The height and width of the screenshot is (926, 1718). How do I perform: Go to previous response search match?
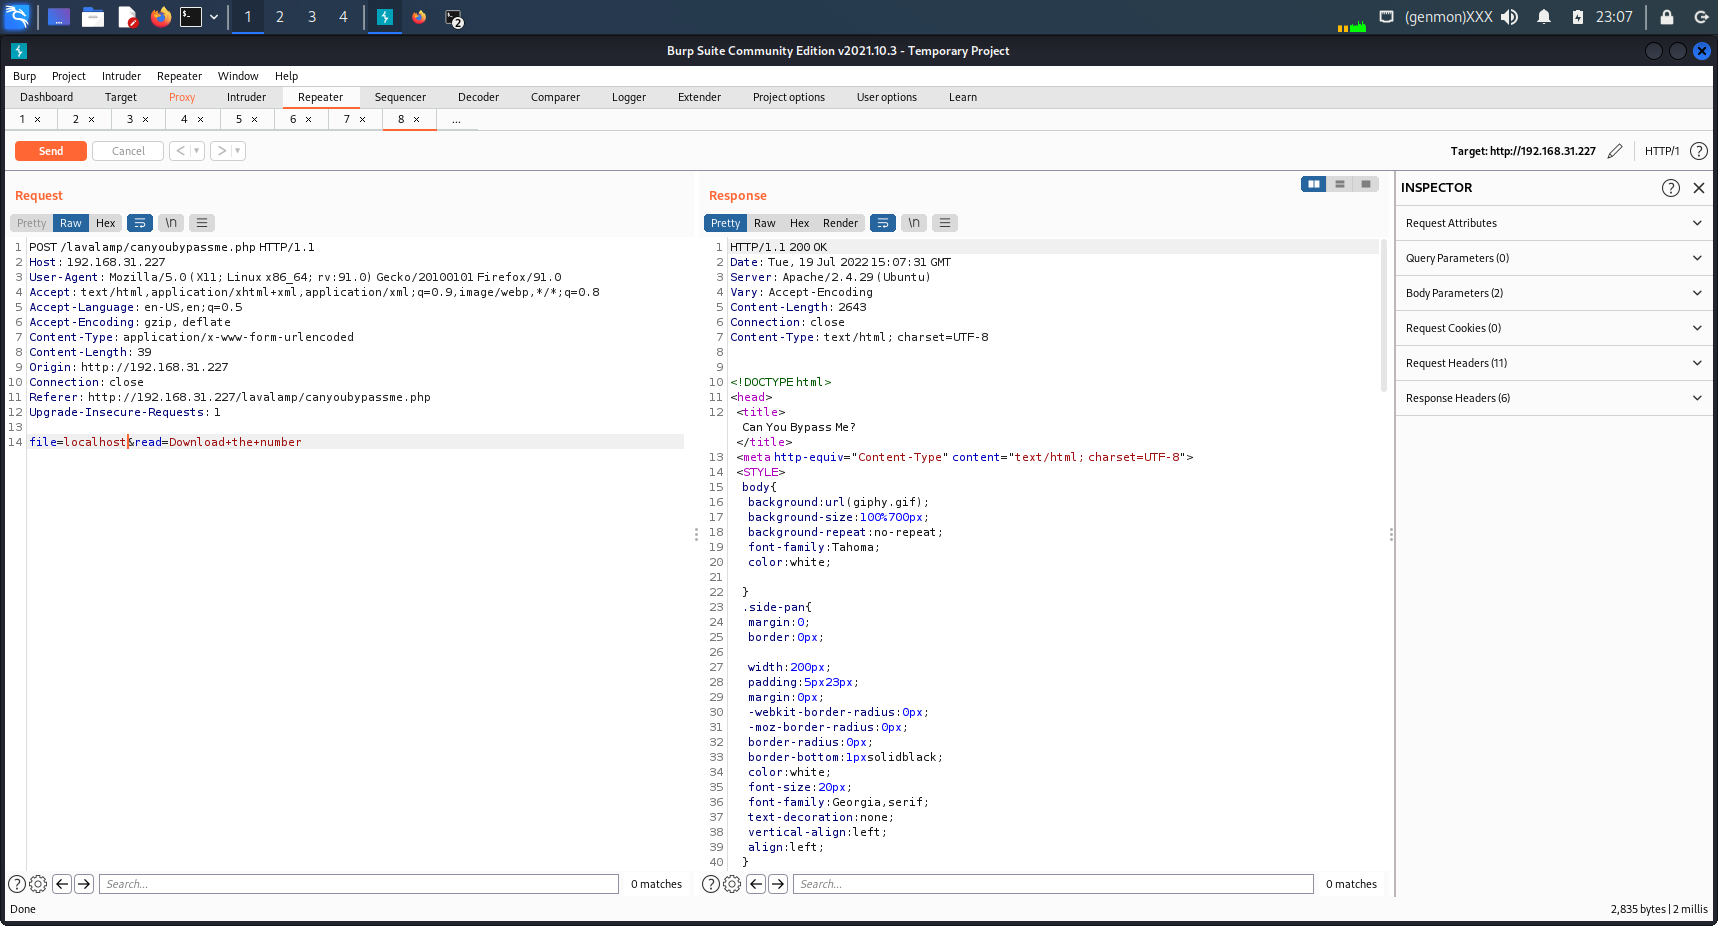[756, 884]
